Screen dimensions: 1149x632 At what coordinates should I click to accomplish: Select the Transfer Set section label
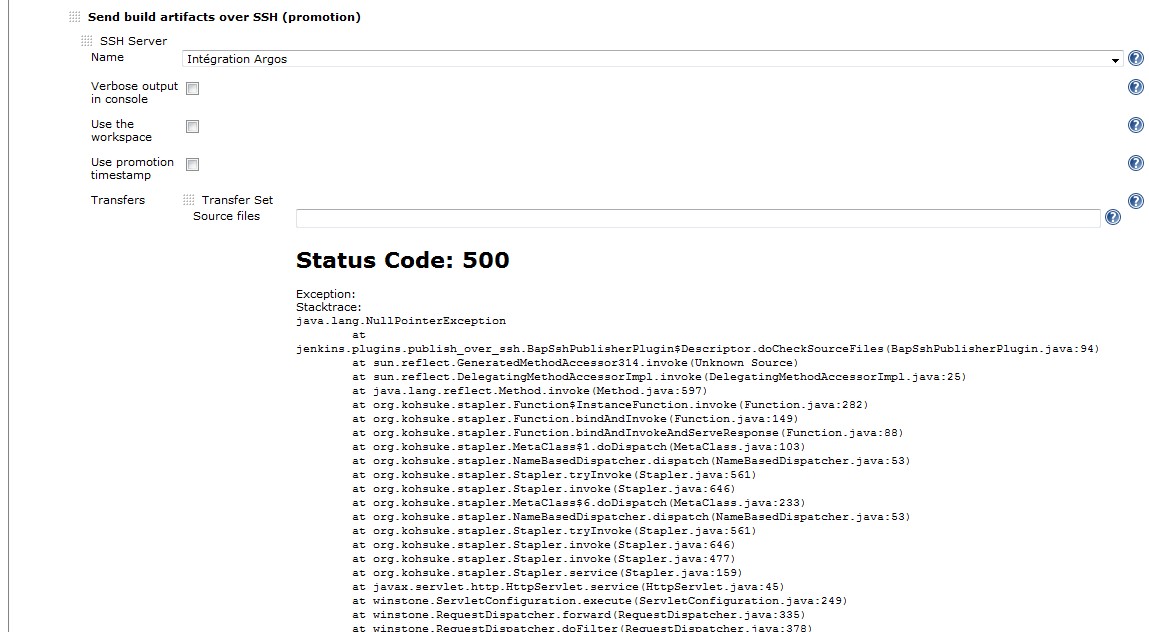point(237,200)
